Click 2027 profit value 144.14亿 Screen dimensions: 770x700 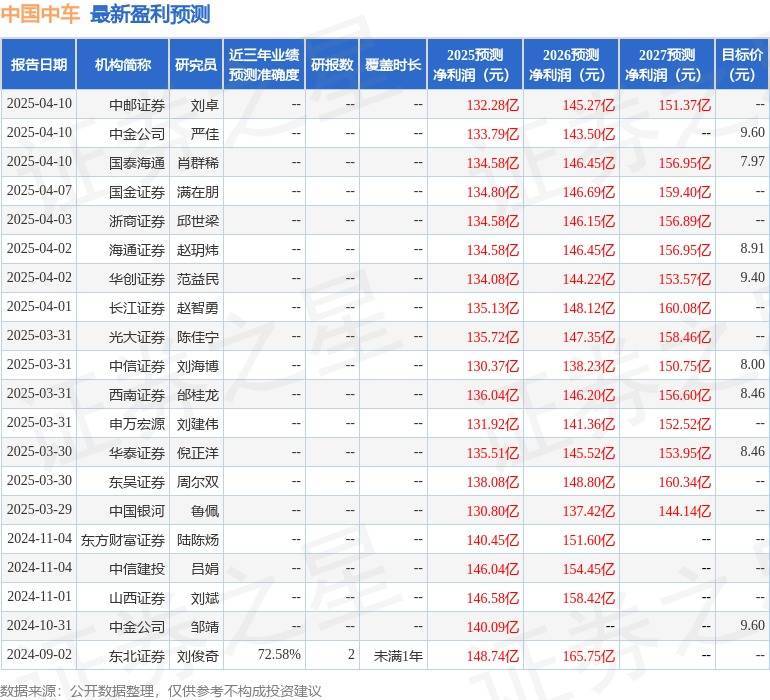[x=685, y=510]
